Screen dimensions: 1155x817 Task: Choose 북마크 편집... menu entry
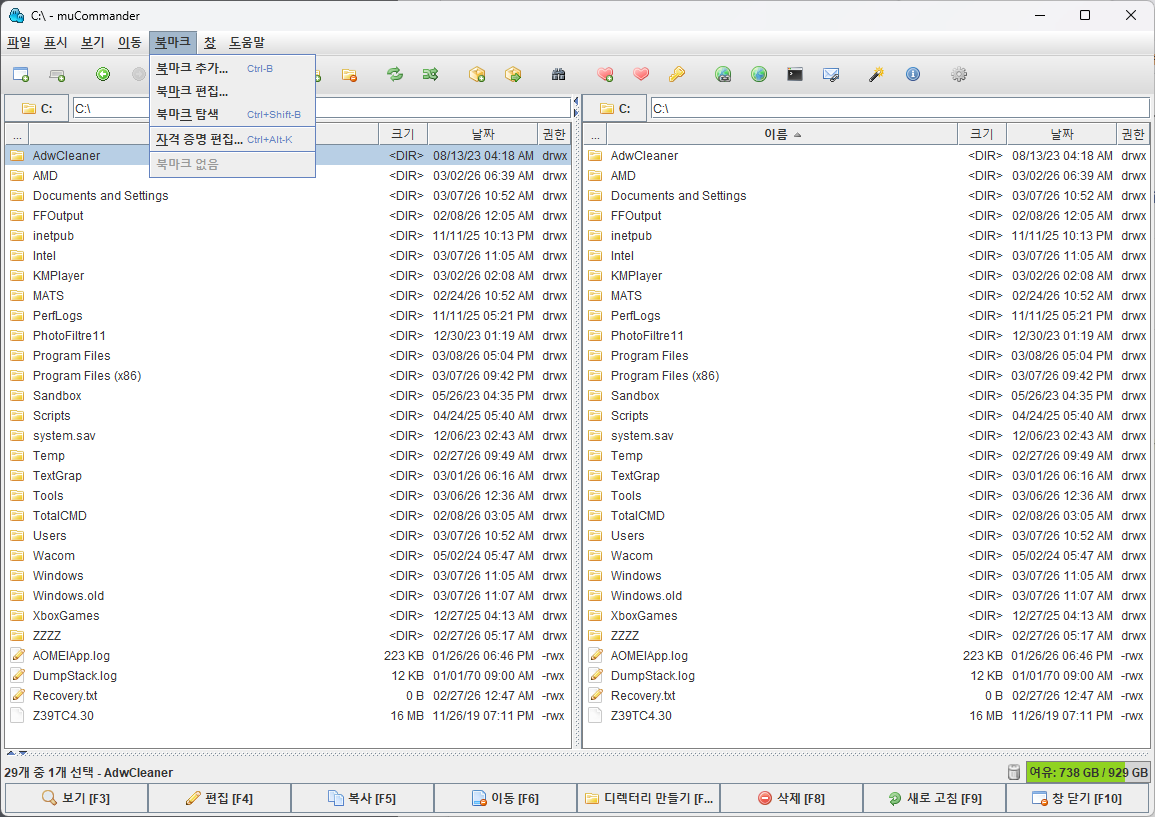click(x=232, y=91)
